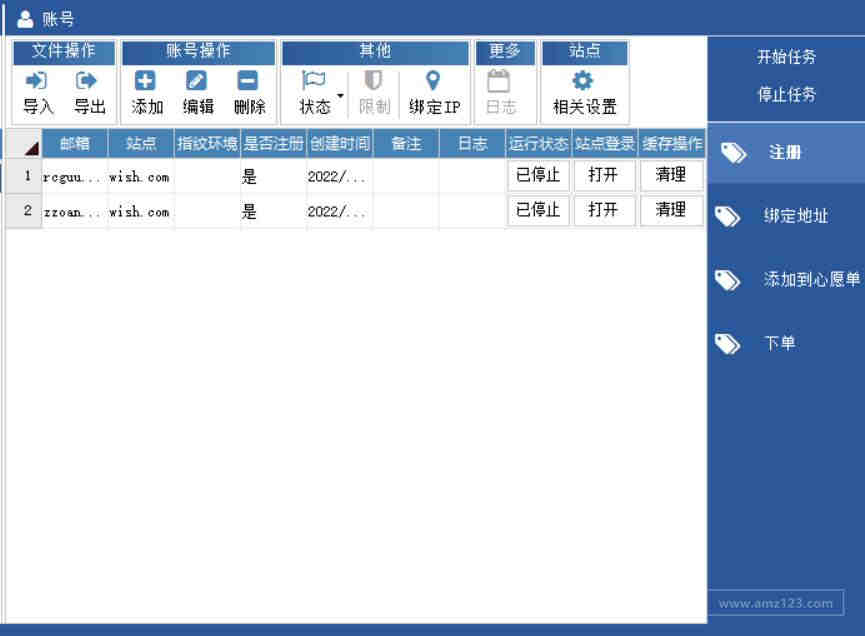
Task: Click the 删除 delete minus icon
Action: pyautogui.click(x=248, y=81)
